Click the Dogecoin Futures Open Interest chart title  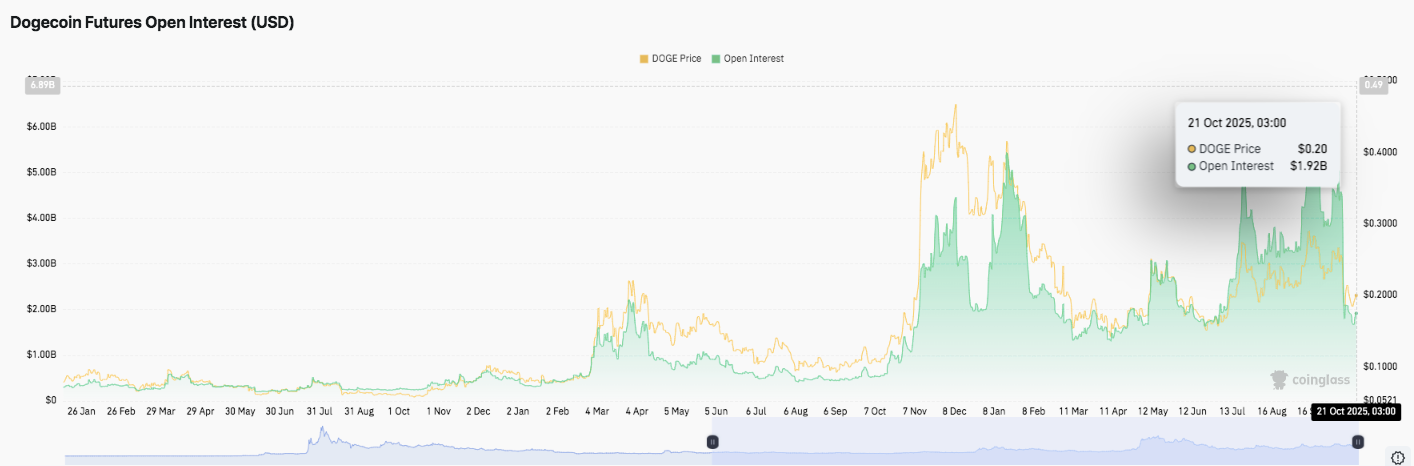pyautogui.click(x=152, y=22)
